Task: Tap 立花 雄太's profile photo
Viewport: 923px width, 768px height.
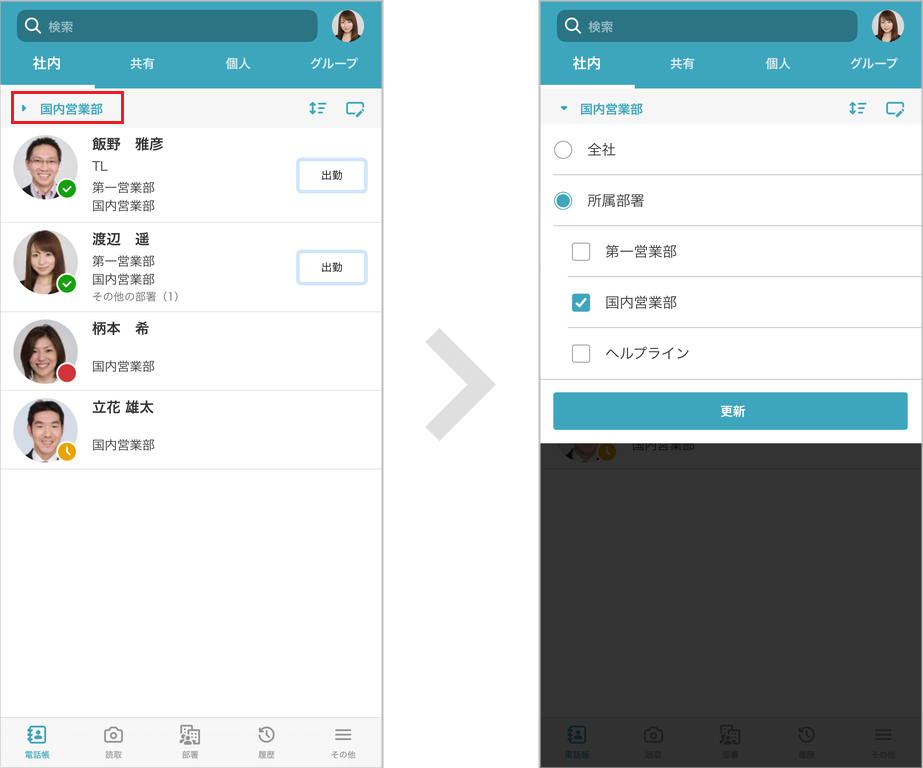Action: click(x=45, y=430)
